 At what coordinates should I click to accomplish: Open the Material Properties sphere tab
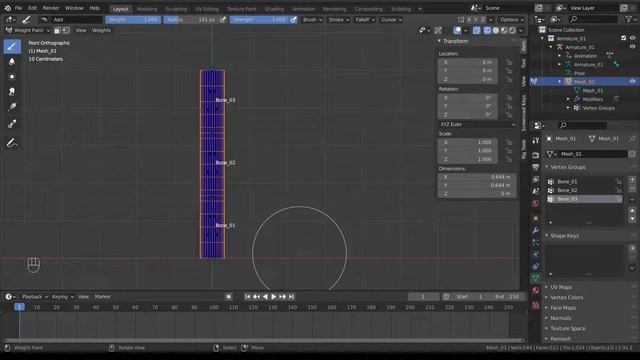pyautogui.click(x=536, y=291)
